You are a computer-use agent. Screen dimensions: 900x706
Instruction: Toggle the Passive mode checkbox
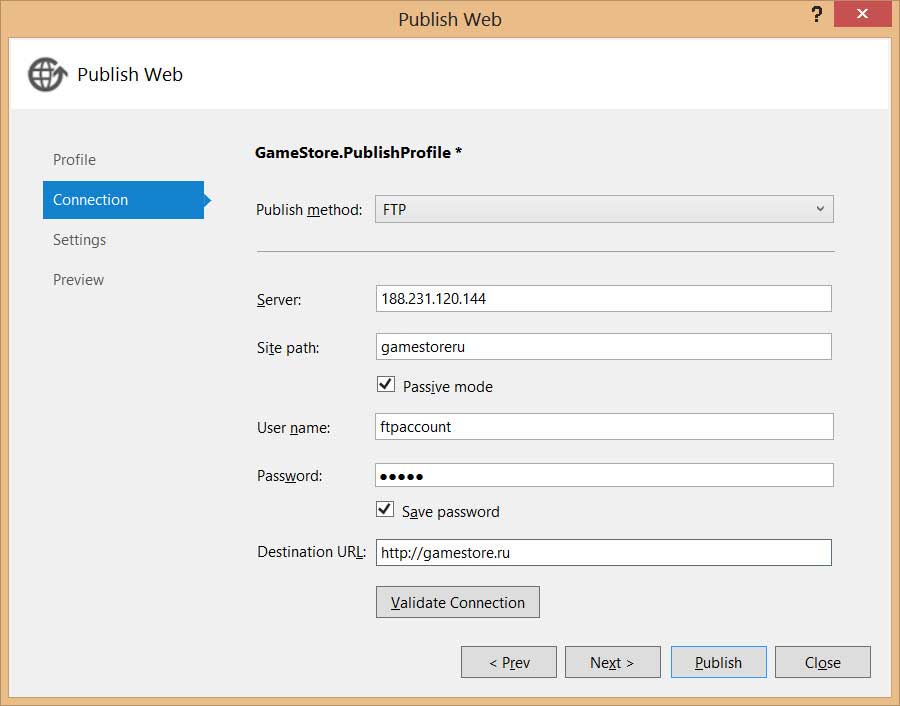click(386, 384)
